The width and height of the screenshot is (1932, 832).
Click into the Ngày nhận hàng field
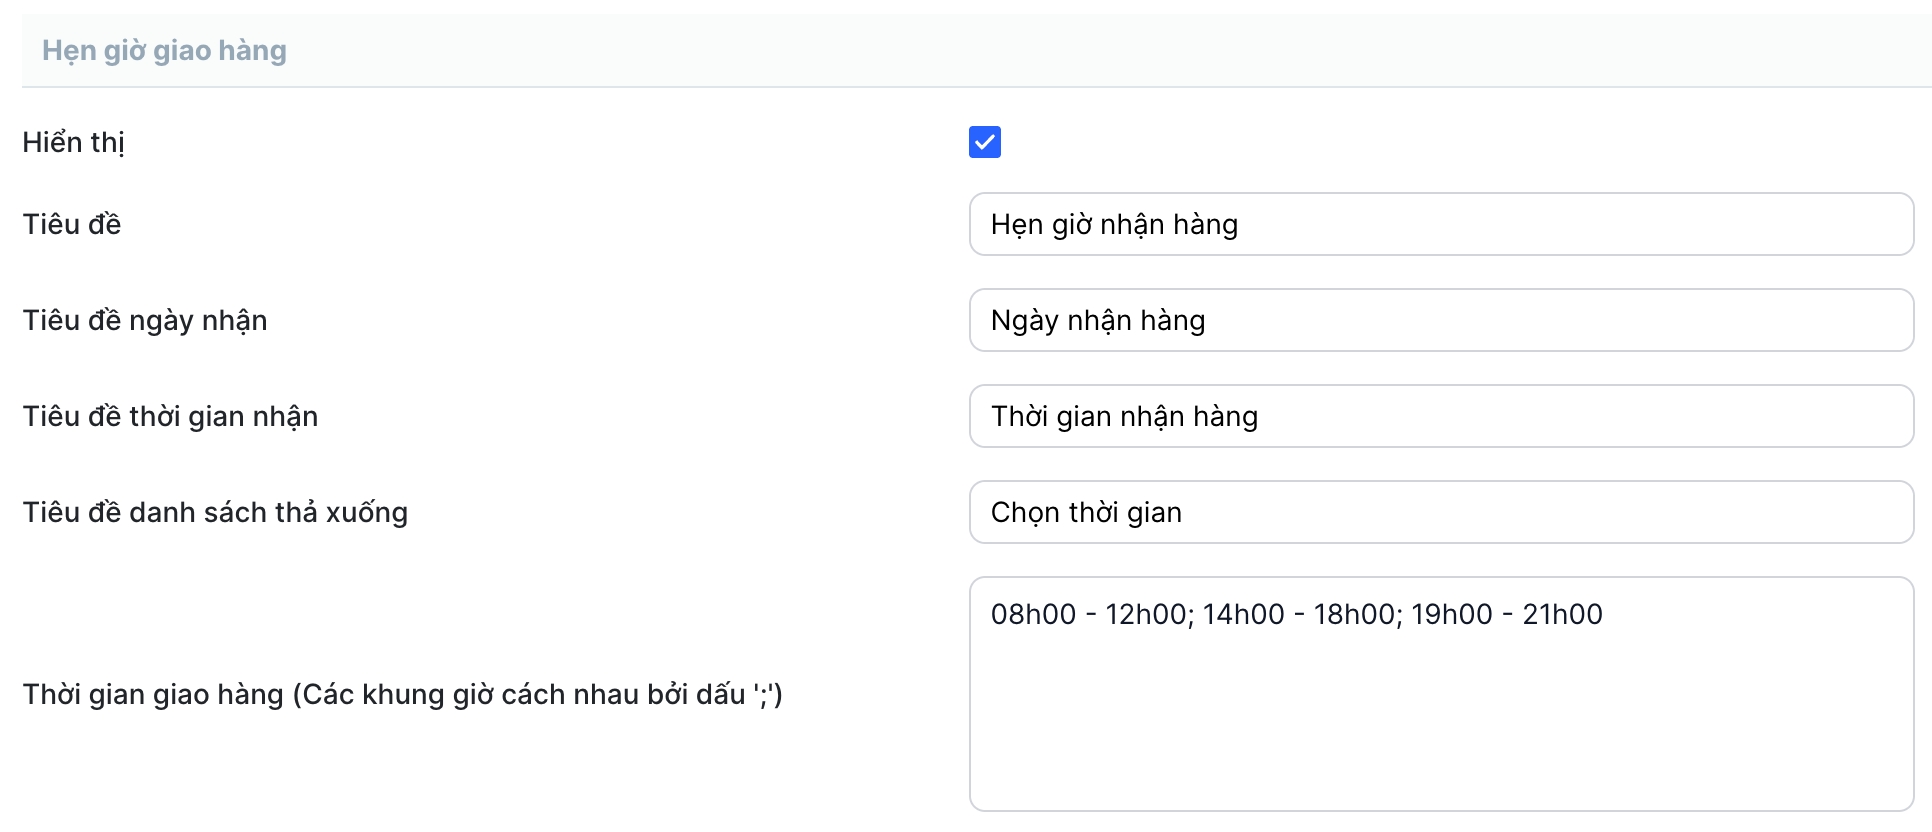(x=1440, y=320)
